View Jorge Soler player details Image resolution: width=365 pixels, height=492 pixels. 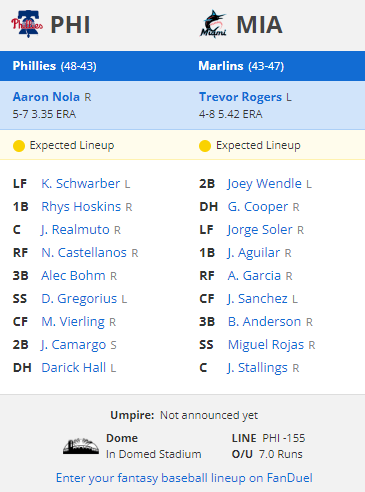tap(260, 230)
